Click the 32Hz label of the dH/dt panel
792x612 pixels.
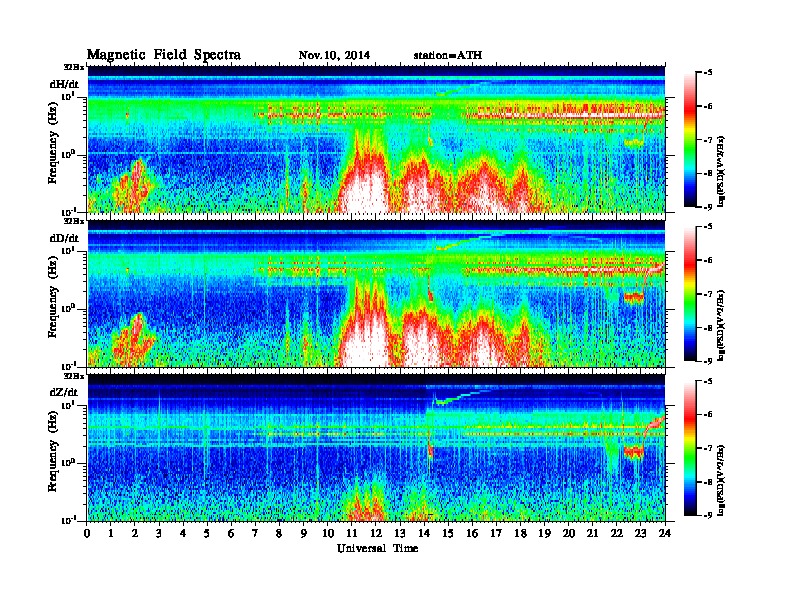click(x=73, y=67)
